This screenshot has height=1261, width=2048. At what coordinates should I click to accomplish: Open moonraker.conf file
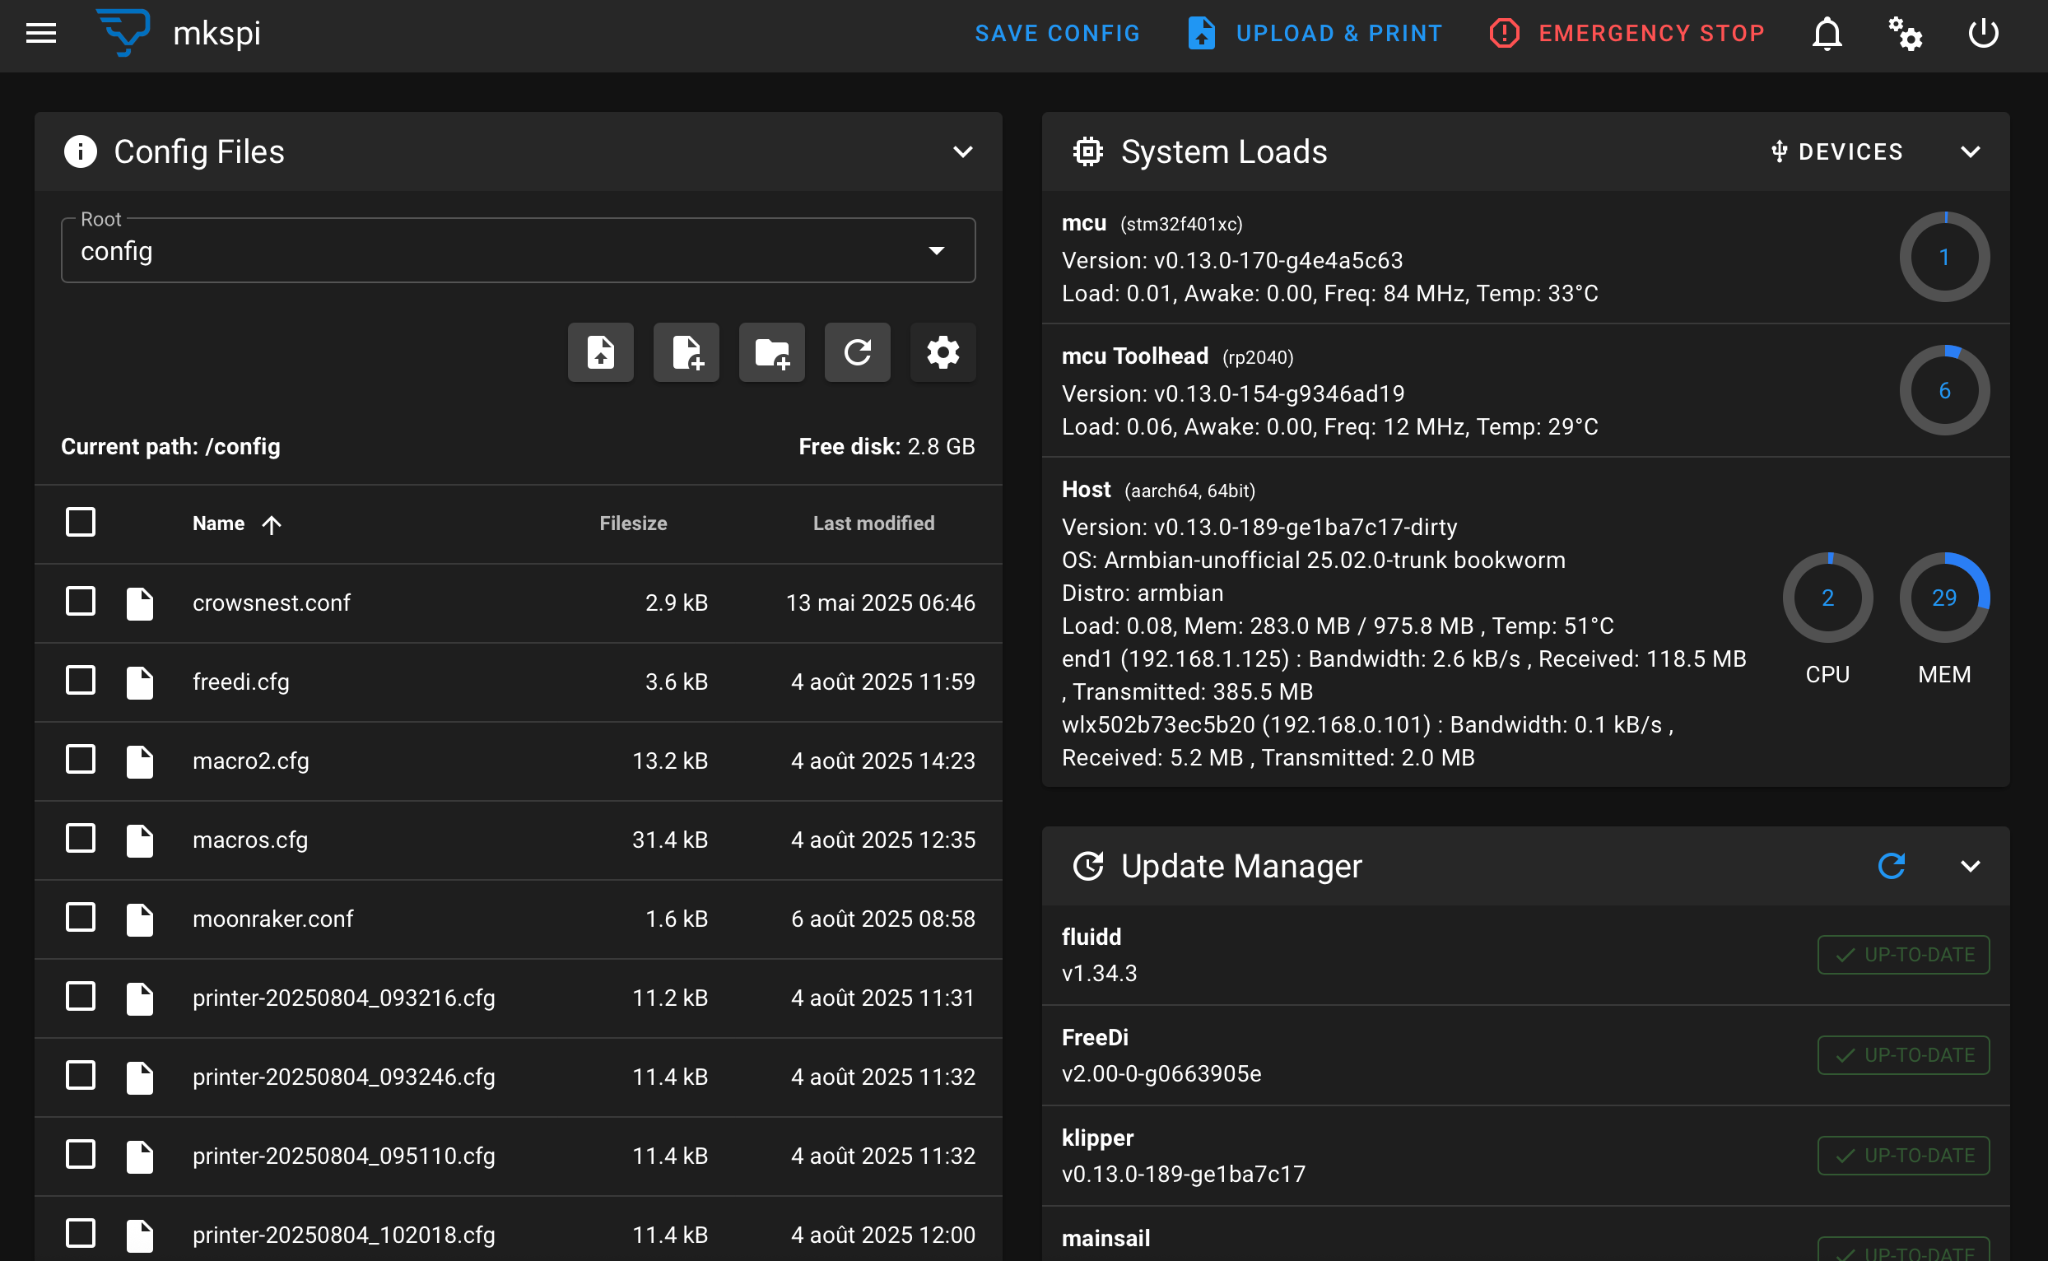pyautogui.click(x=273, y=919)
